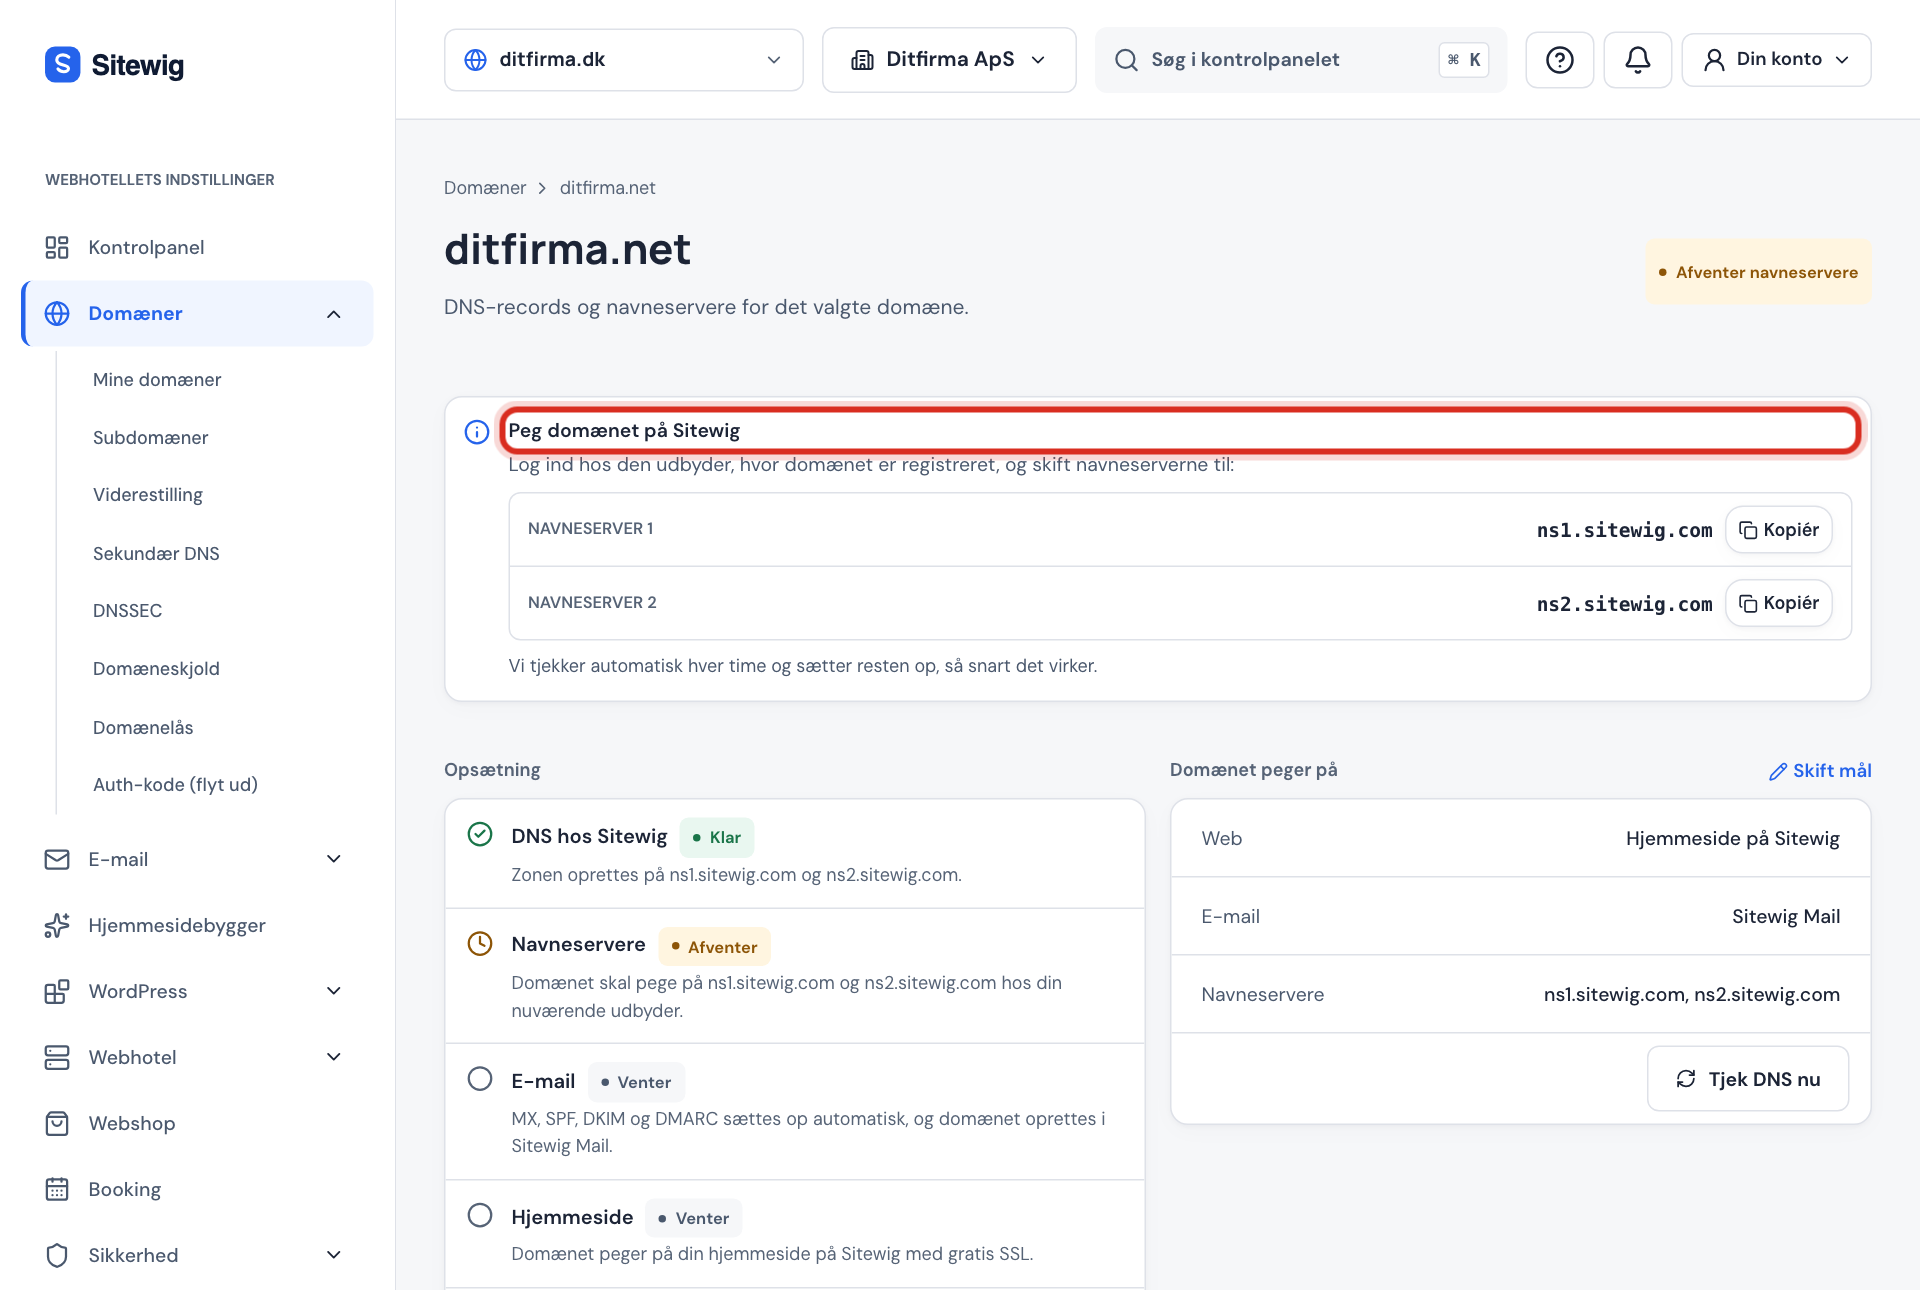Copy ns2.sitewig.com with Kopiér button
1920x1290 pixels.
[1778, 603]
